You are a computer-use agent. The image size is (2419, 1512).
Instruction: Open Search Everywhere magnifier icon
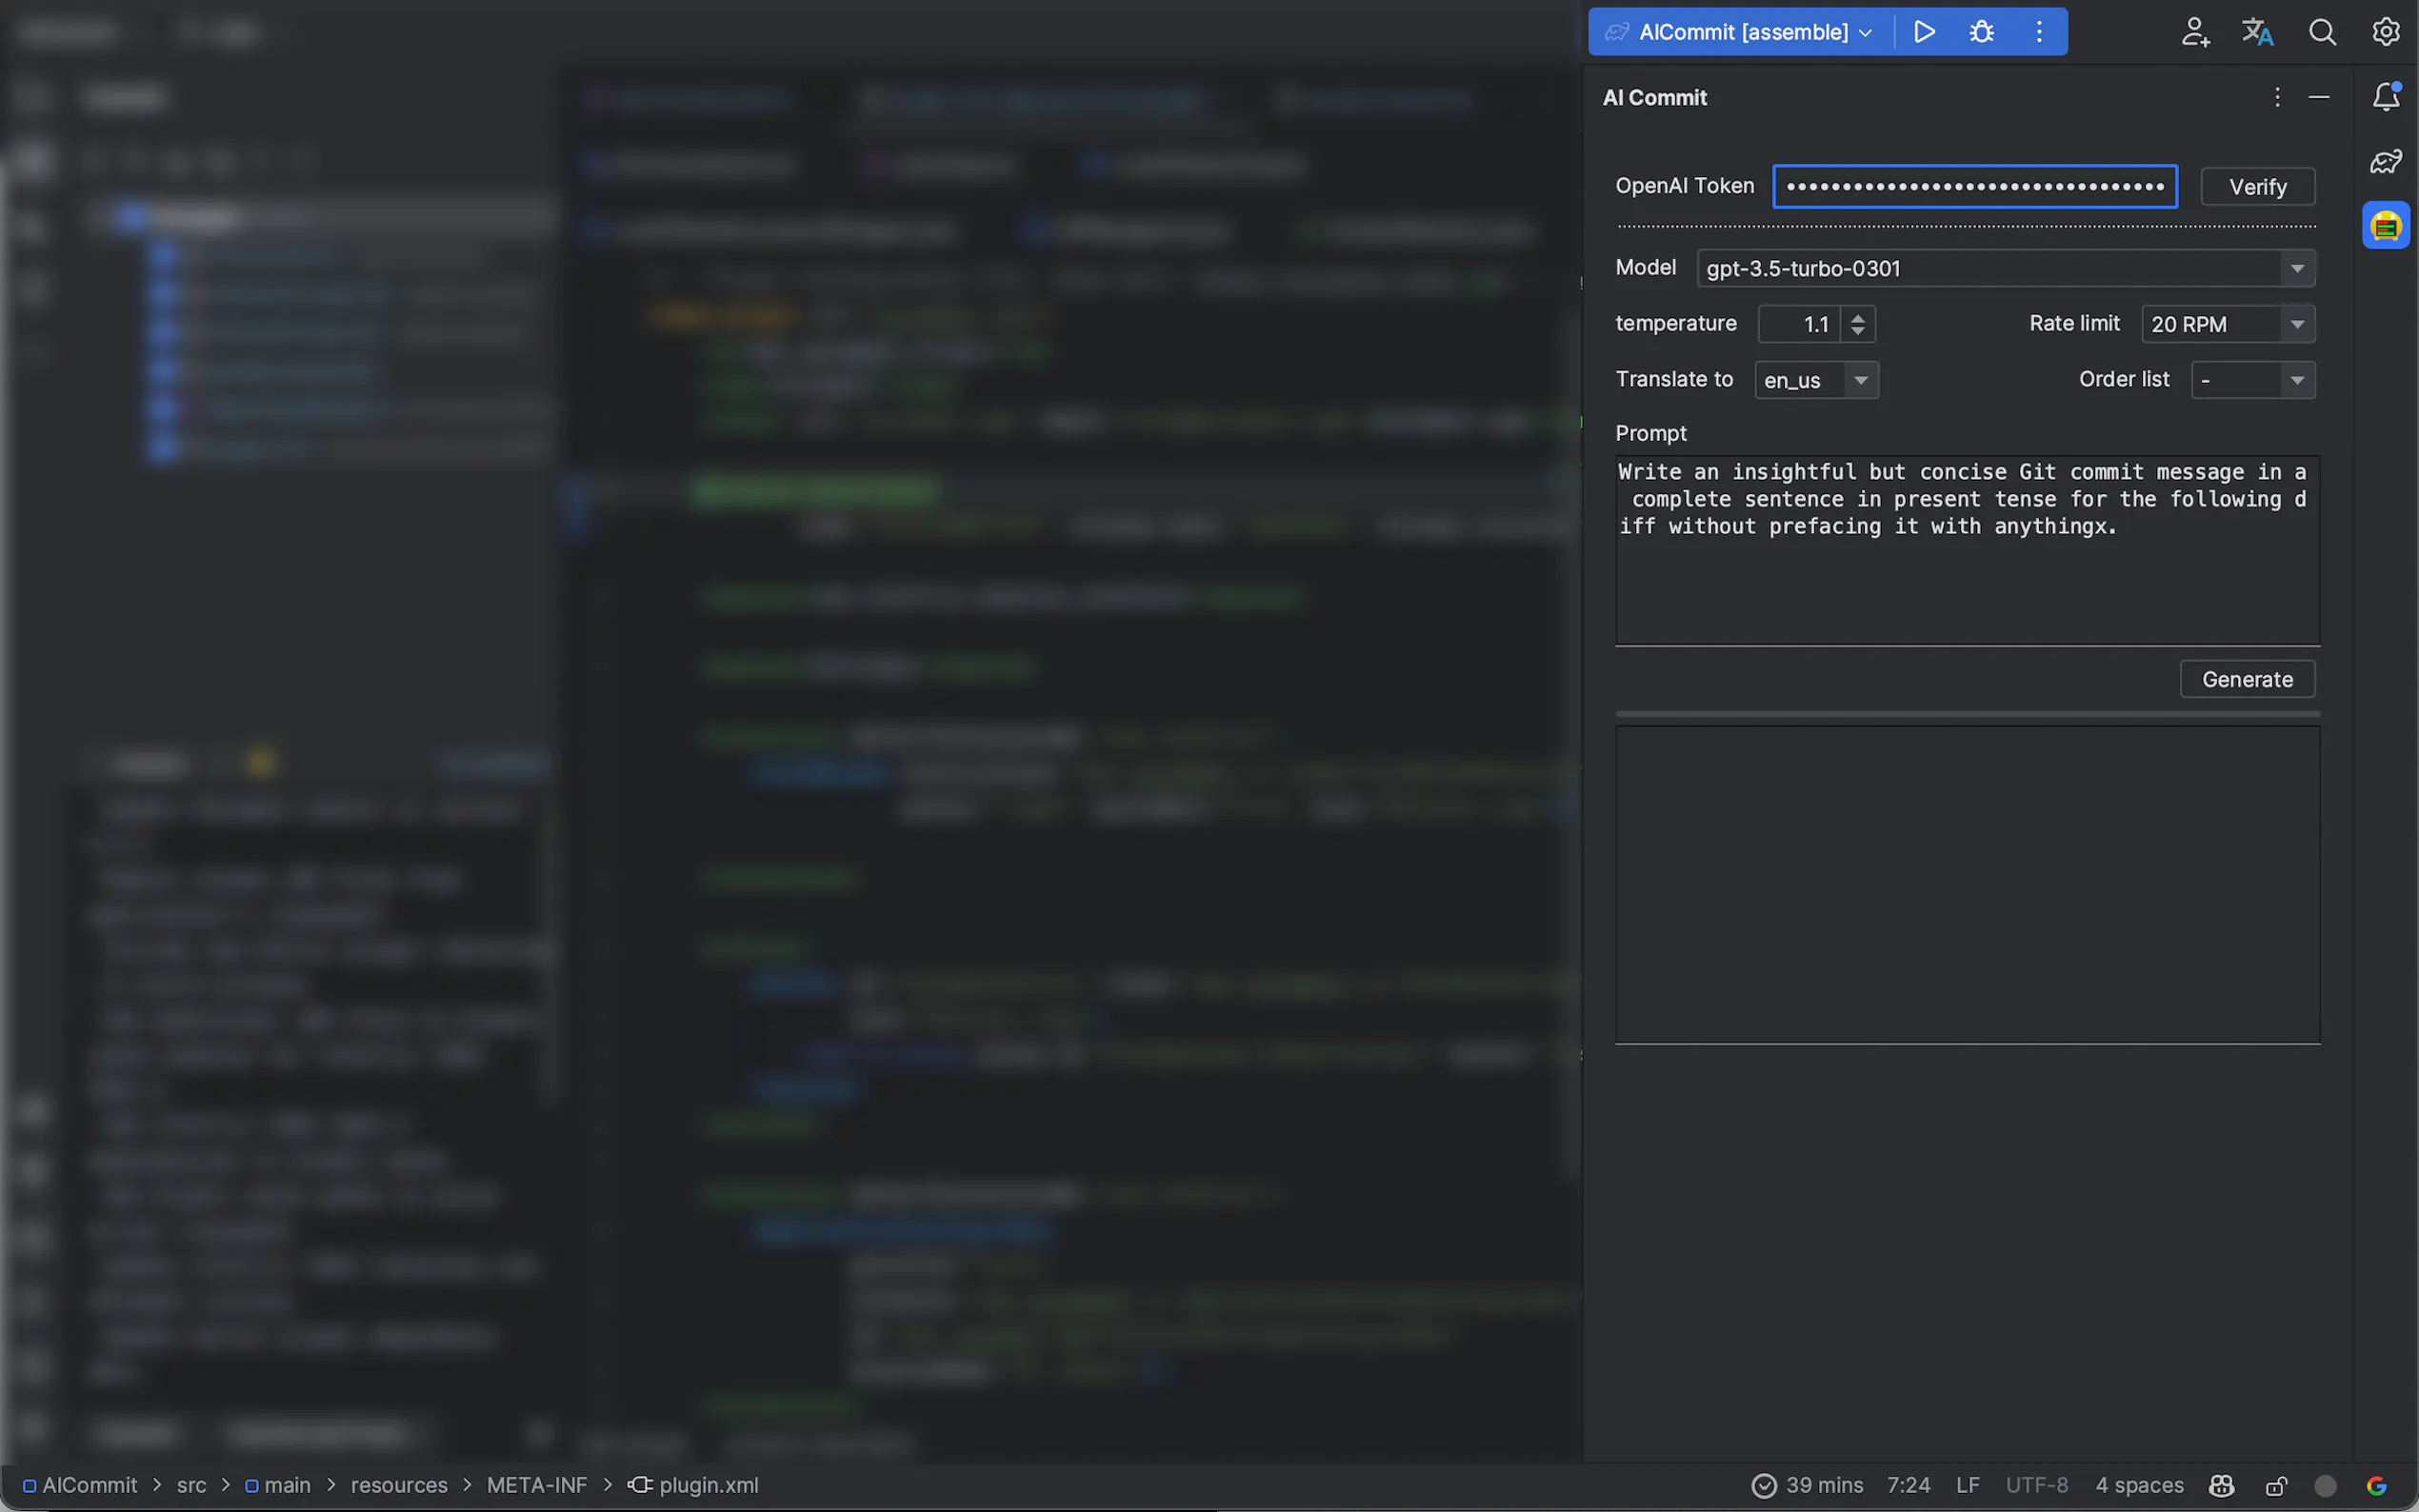tap(2322, 32)
